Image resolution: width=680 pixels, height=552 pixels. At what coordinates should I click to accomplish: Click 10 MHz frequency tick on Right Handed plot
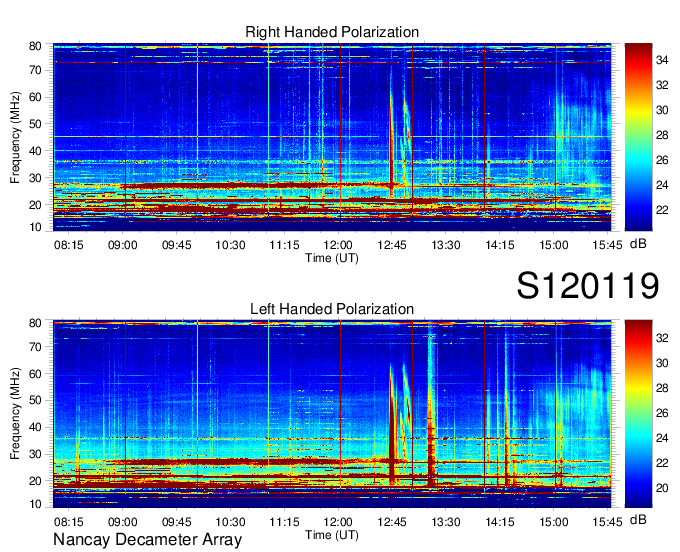(x=35, y=227)
